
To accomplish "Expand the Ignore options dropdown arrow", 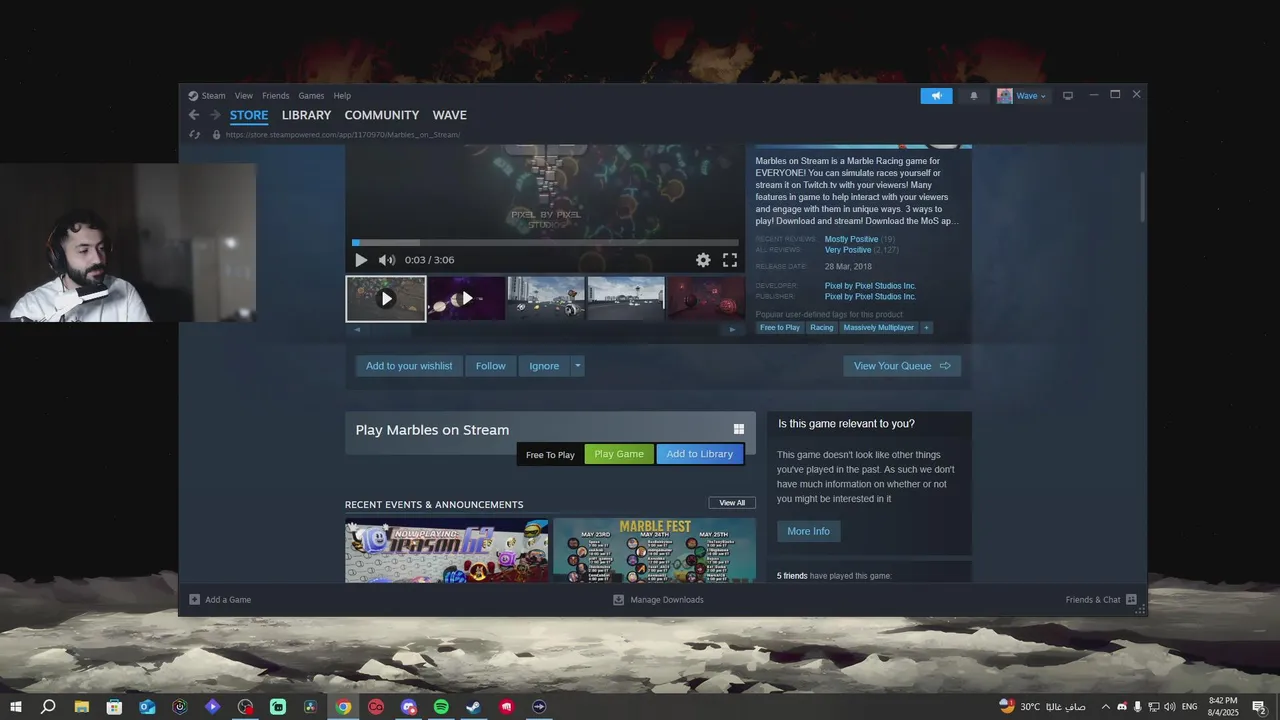I will pos(578,366).
